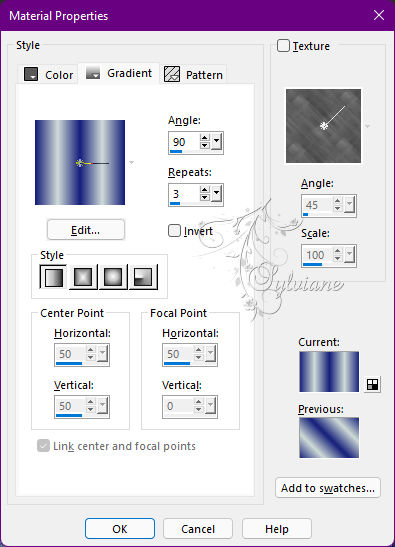The height and width of the screenshot is (547, 395).
Task: Click the Add to swatches... button
Action: [328, 488]
